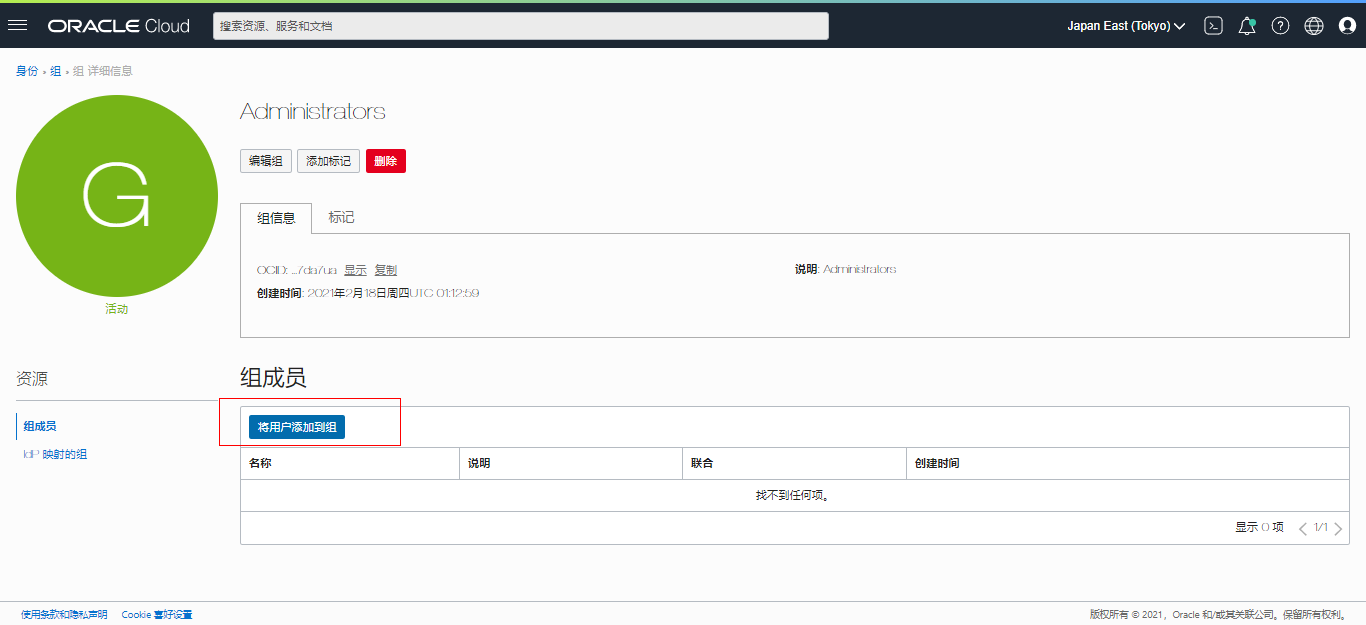1366x625 pixels.
Task: Launch Cloud Shell from the header
Action: (x=1213, y=26)
